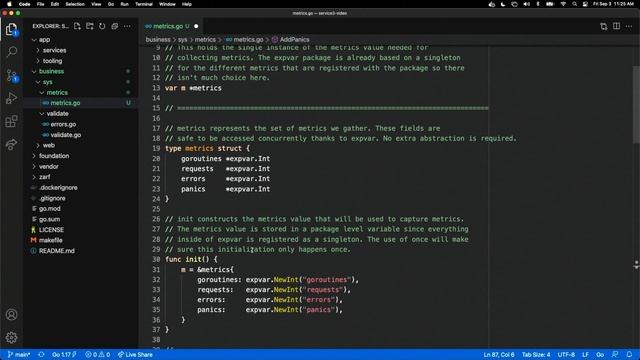Click the Go 1.17 version status item
The height and width of the screenshot is (360, 640).
point(64,354)
